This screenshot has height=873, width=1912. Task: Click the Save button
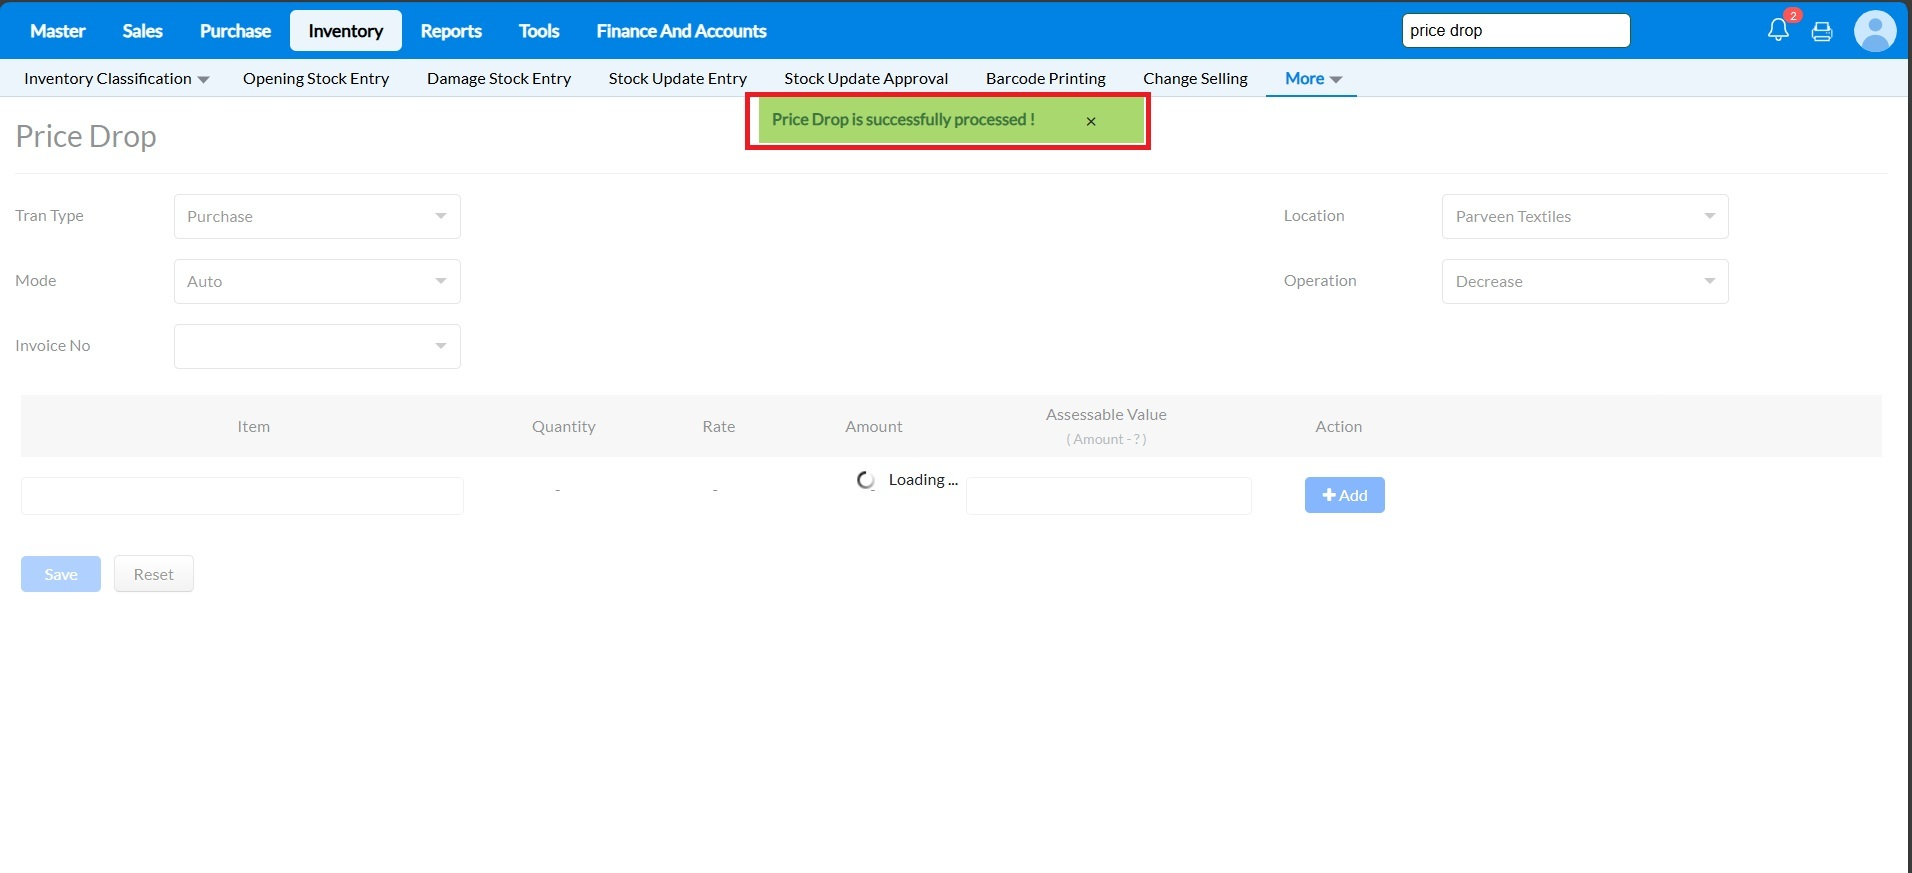(x=61, y=574)
